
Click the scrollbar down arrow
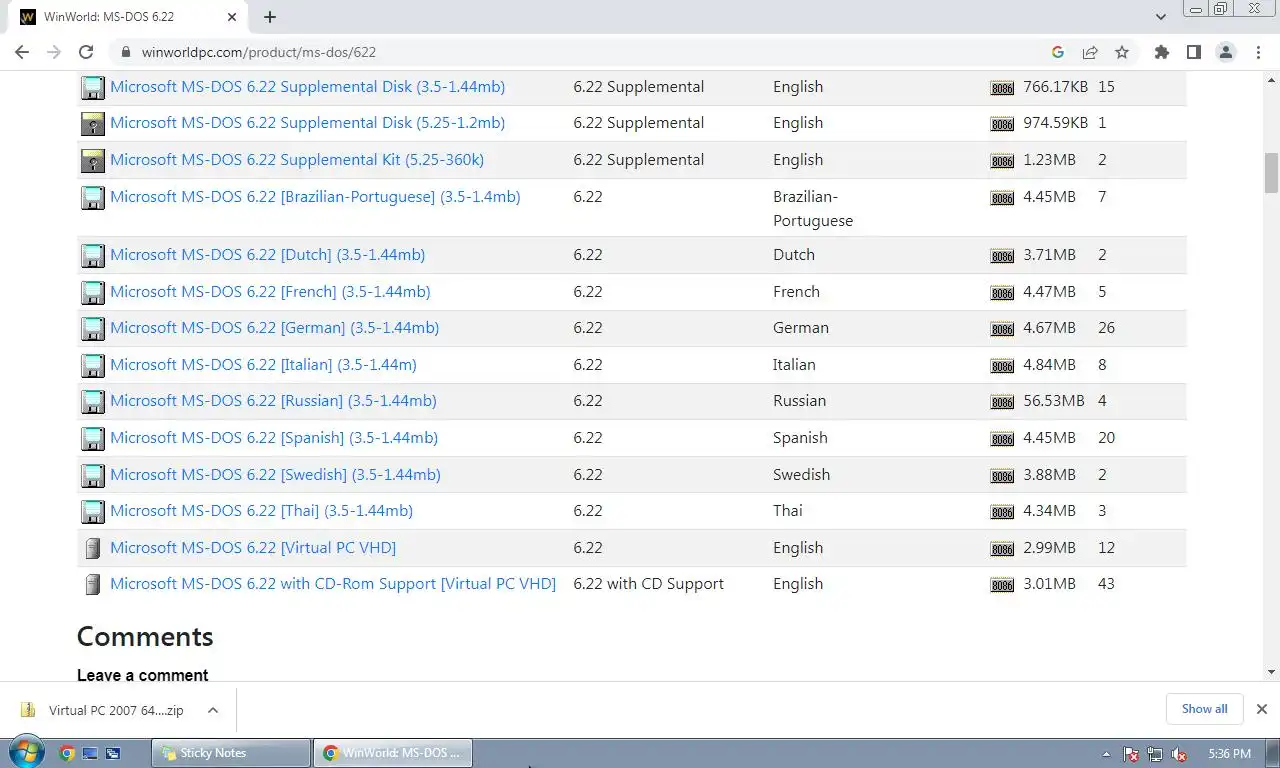click(1271, 672)
